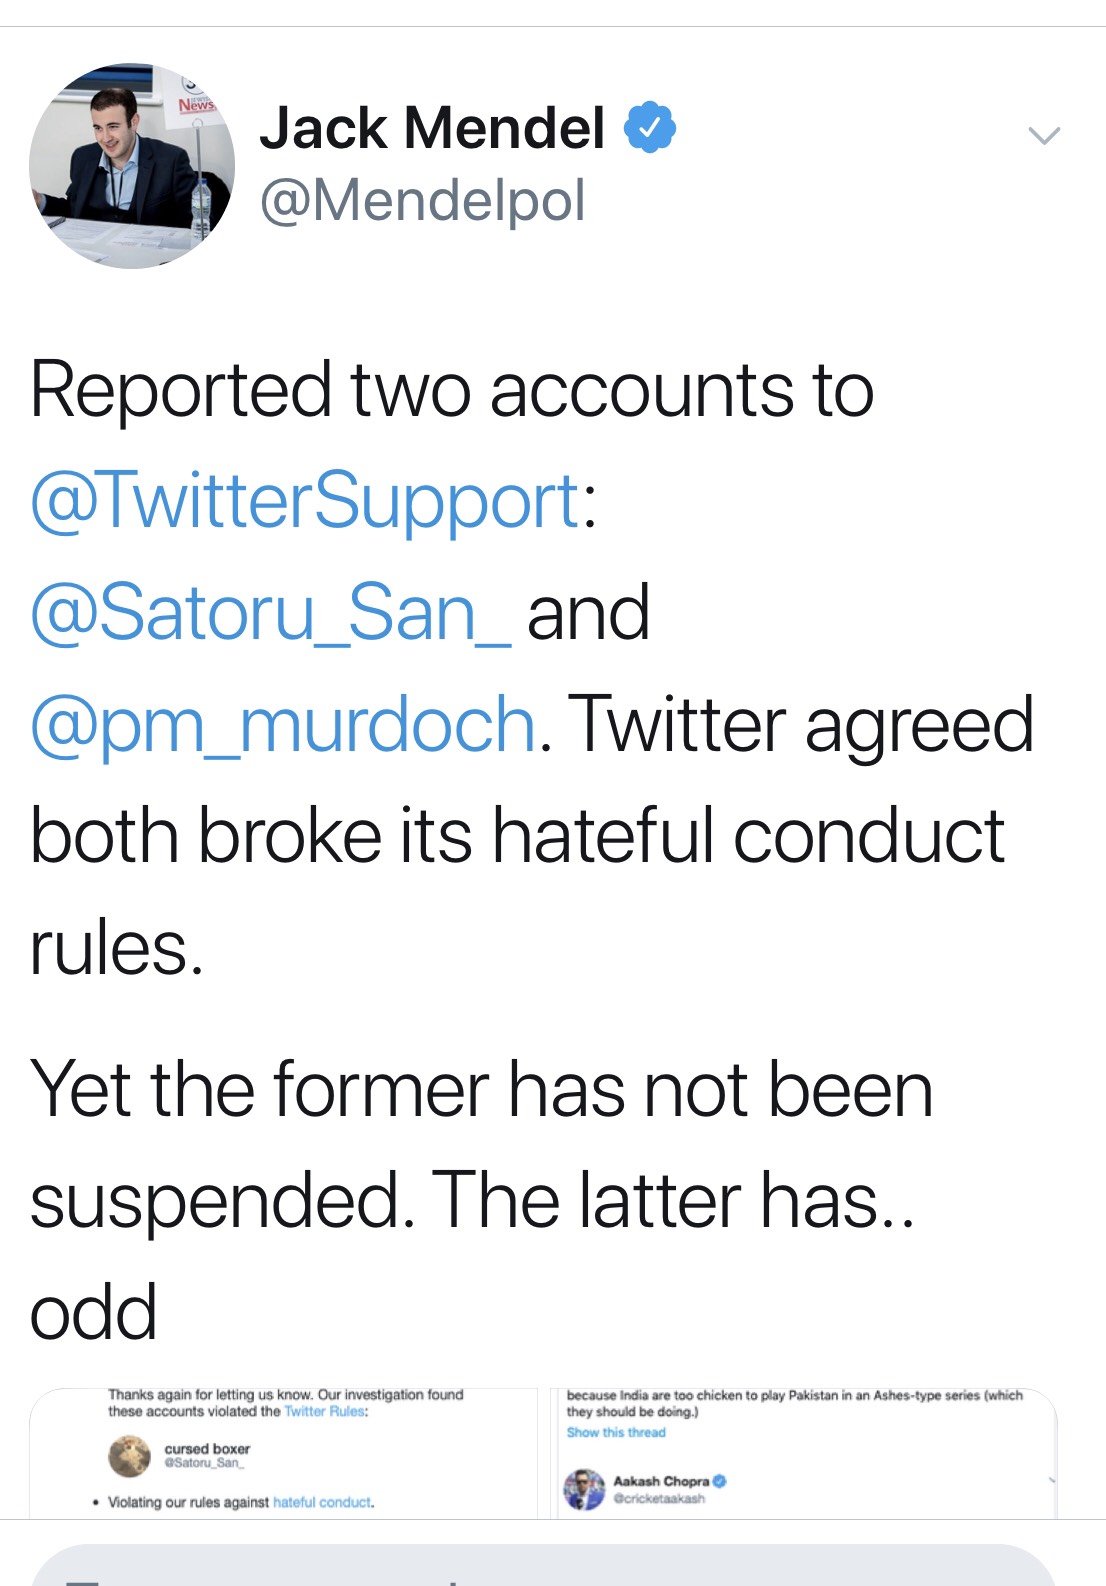Tap the cursed boxer avatar icon

(129, 1456)
